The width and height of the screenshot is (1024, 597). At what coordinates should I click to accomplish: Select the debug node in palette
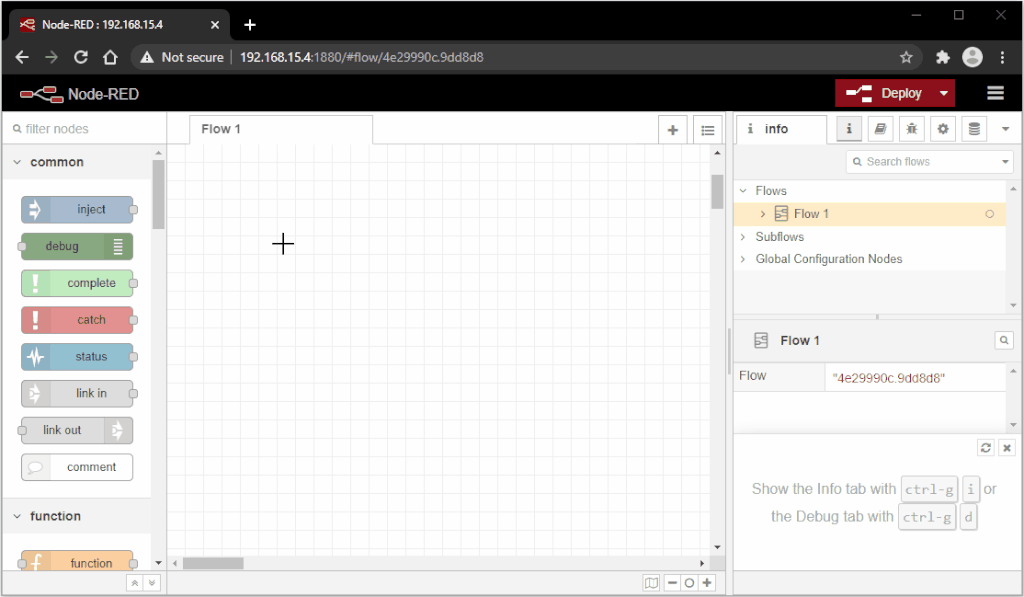coord(77,246)
